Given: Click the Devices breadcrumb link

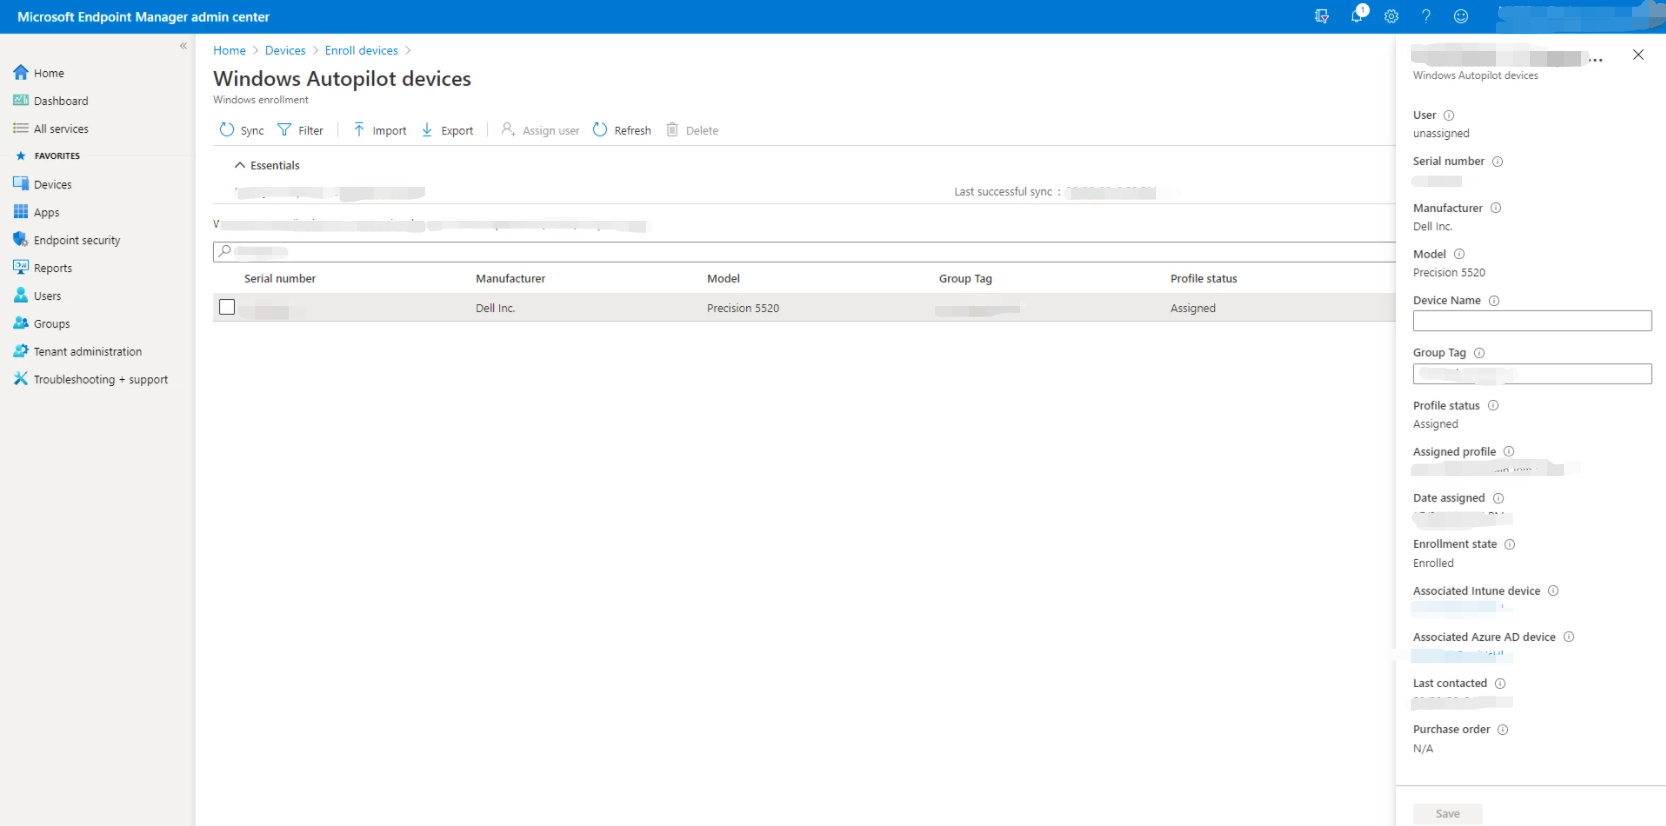Looking at the screenshot, I should click(285, 51).
